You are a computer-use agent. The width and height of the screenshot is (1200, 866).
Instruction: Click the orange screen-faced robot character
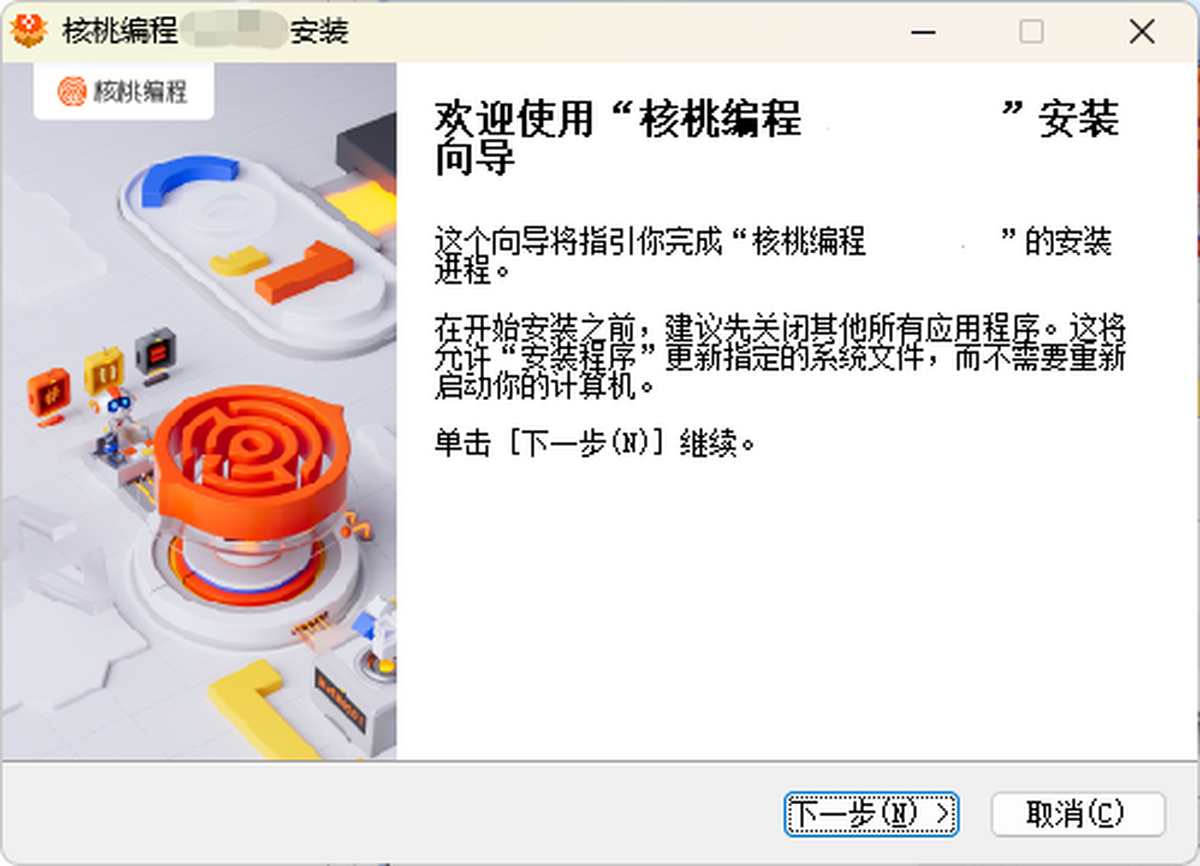click(47, 394)
